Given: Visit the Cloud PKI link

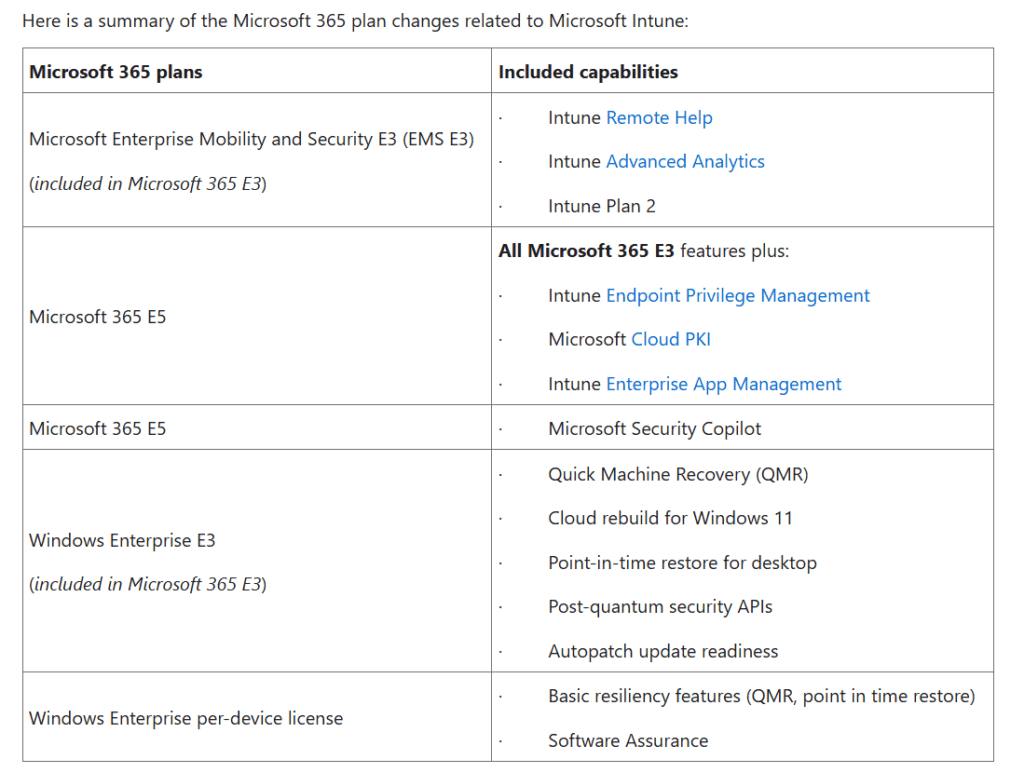Looking at the screenshot, I should pos(671,340).
